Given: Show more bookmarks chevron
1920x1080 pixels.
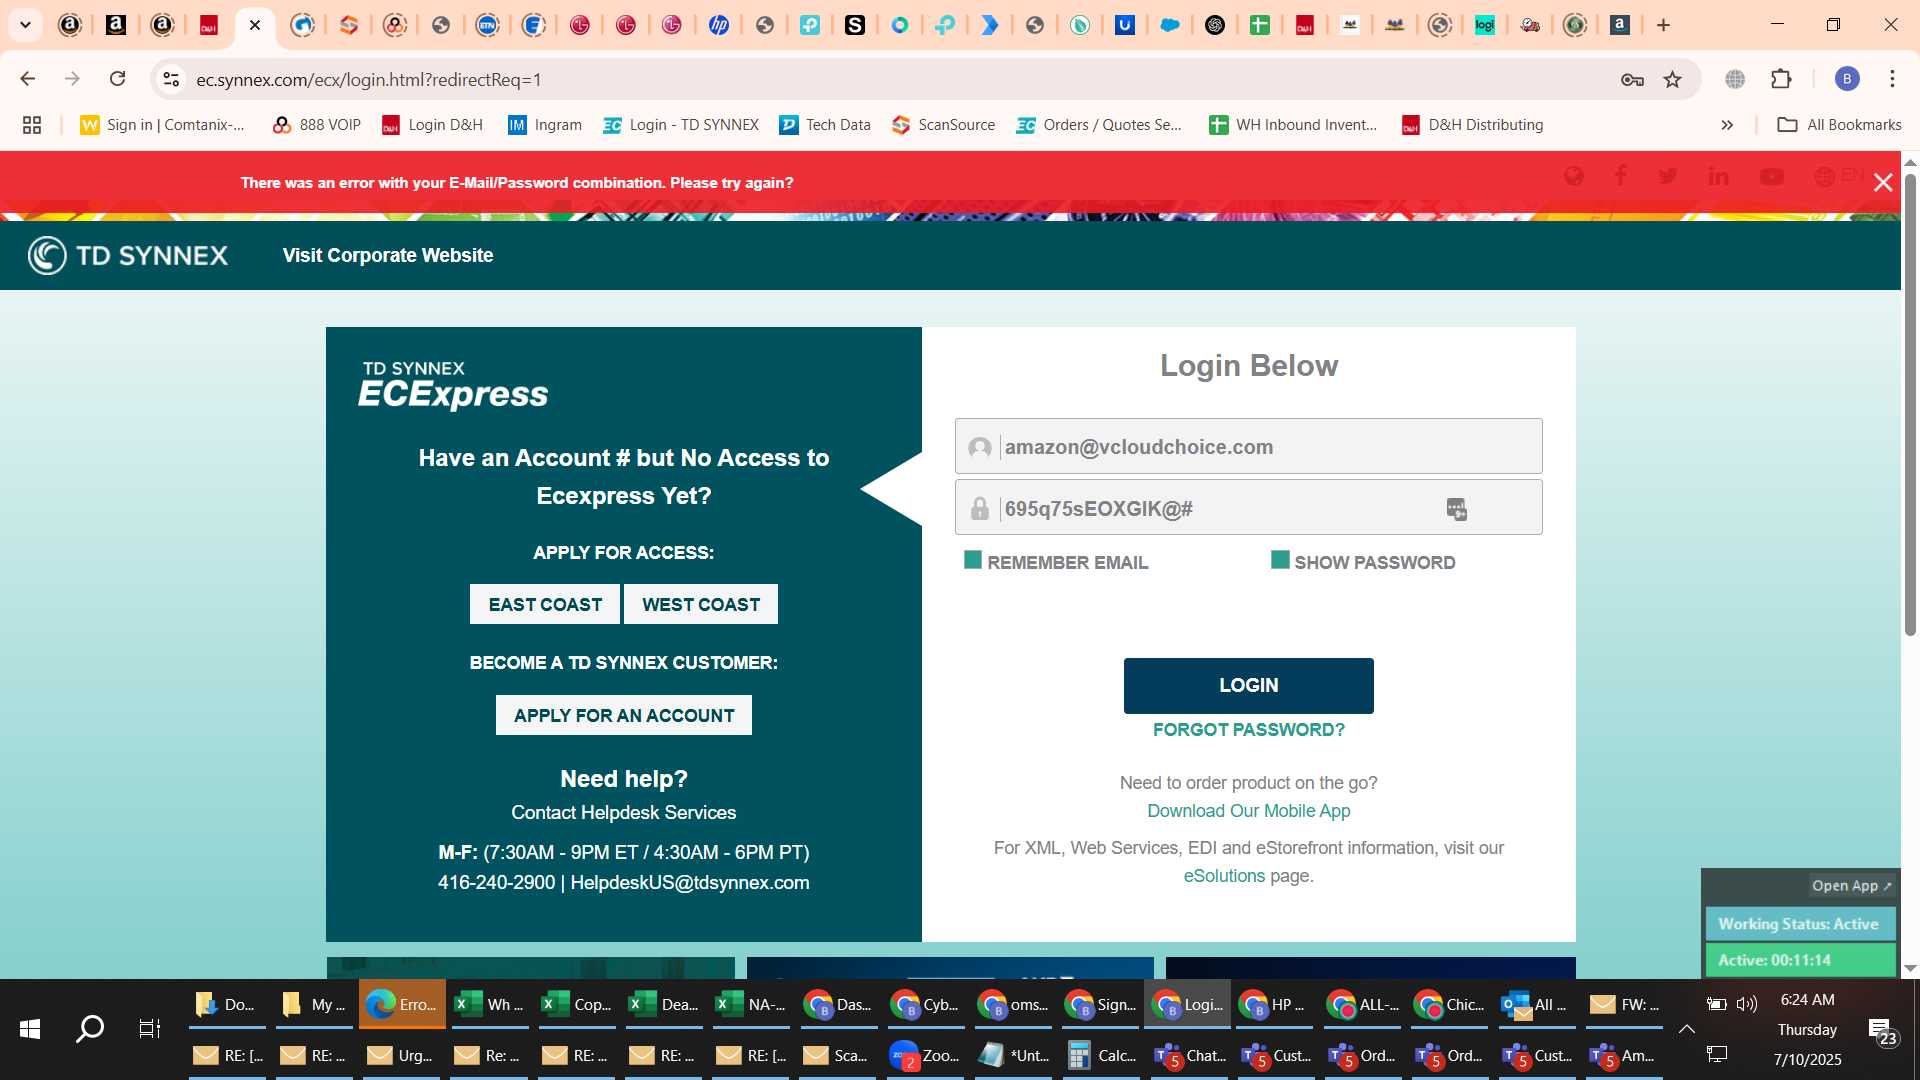Looking at the screenshot, I should coord(1727,125).
